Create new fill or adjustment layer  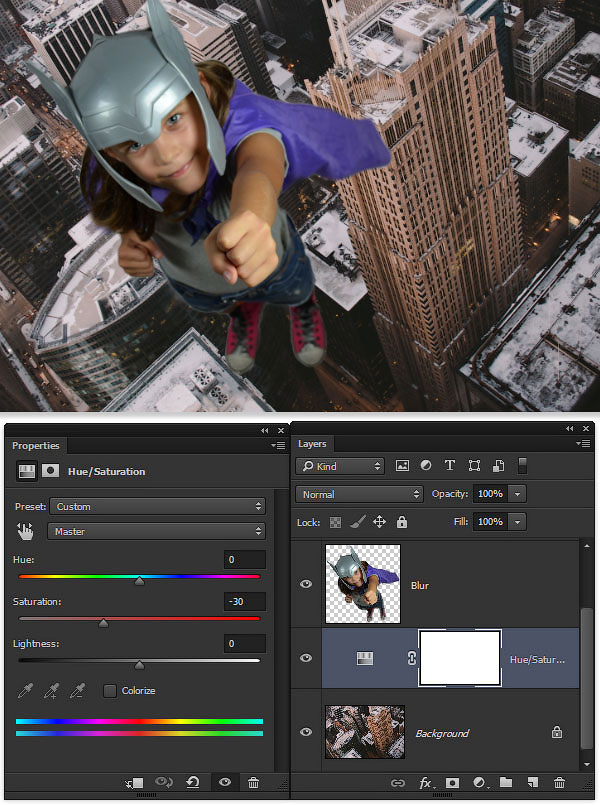[x=480, y=782]
